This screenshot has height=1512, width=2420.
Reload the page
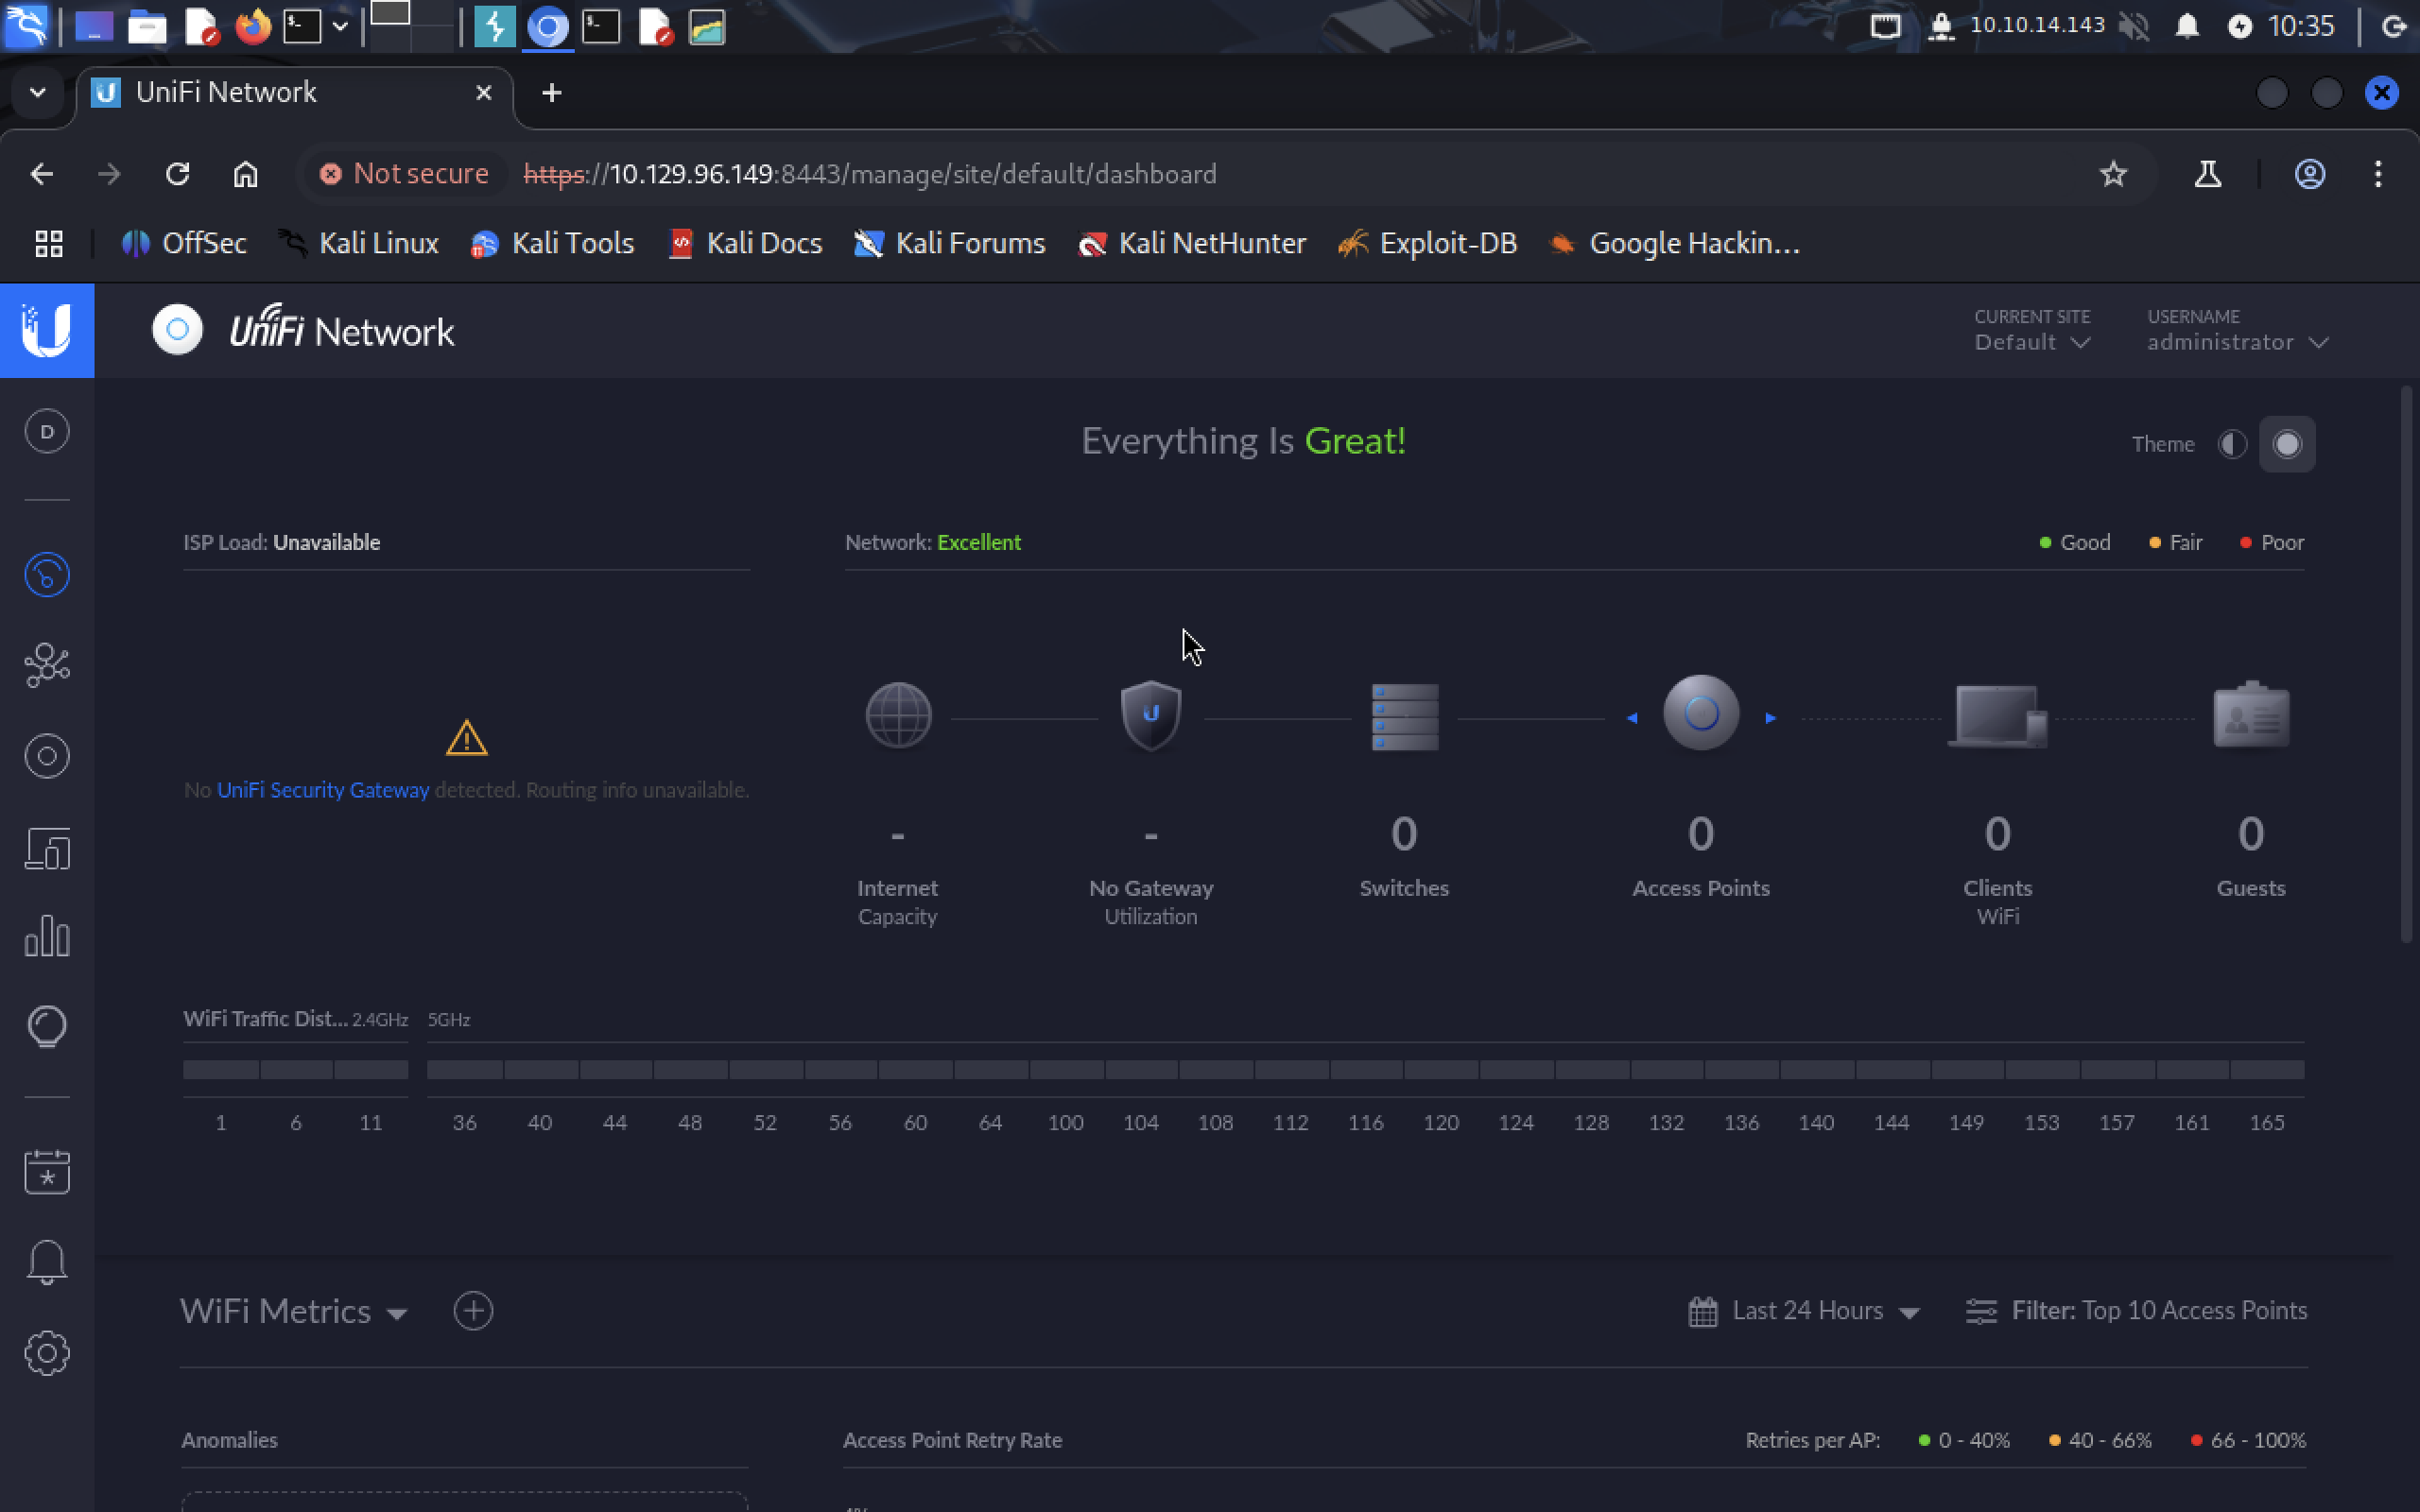(177, 174)
